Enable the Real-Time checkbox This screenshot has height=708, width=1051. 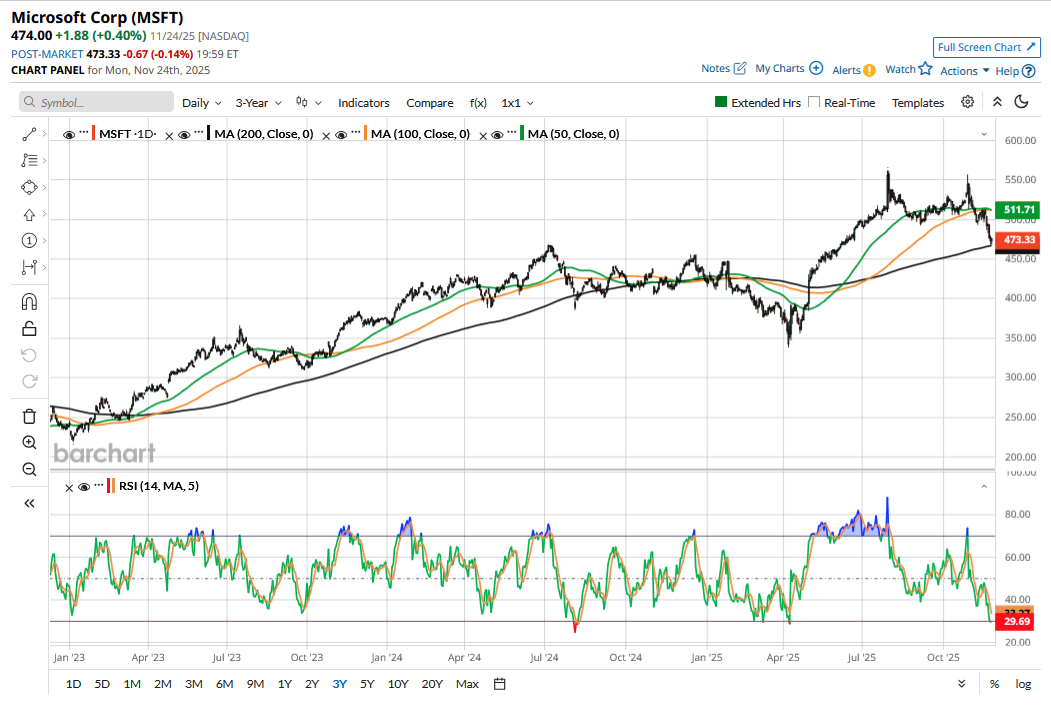814,102
